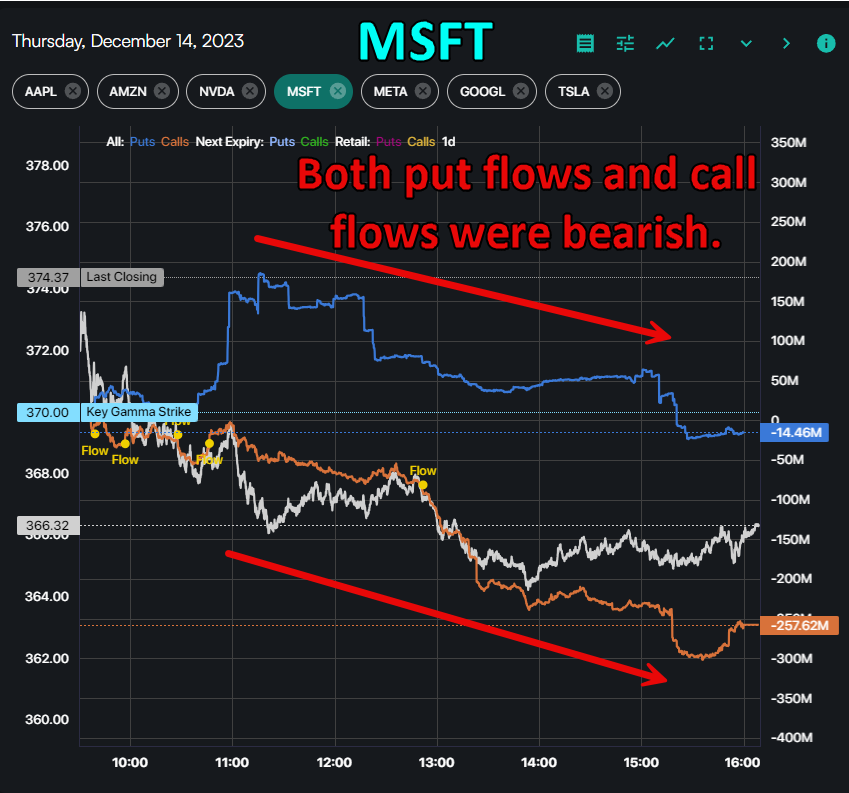Click the -14.46M puts value tag
Viewport: 849px width, 793px height.
pyautogui.click(x=794, y=432)
